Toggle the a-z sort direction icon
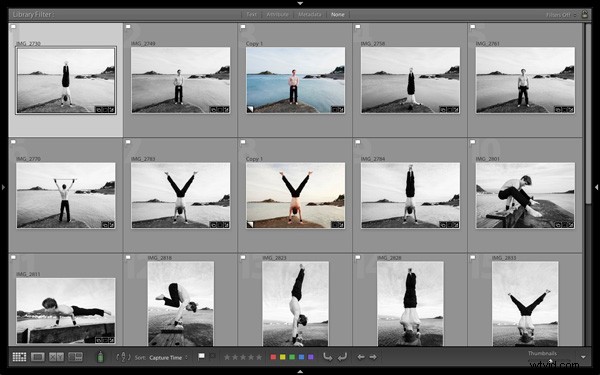 click(x=123, y=357)
